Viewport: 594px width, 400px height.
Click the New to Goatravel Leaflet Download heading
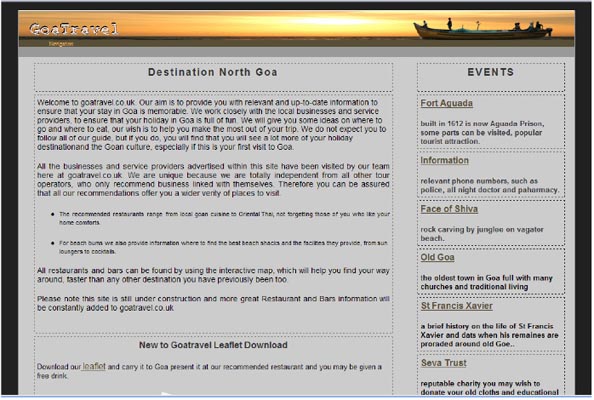click(x=213, y=345)
